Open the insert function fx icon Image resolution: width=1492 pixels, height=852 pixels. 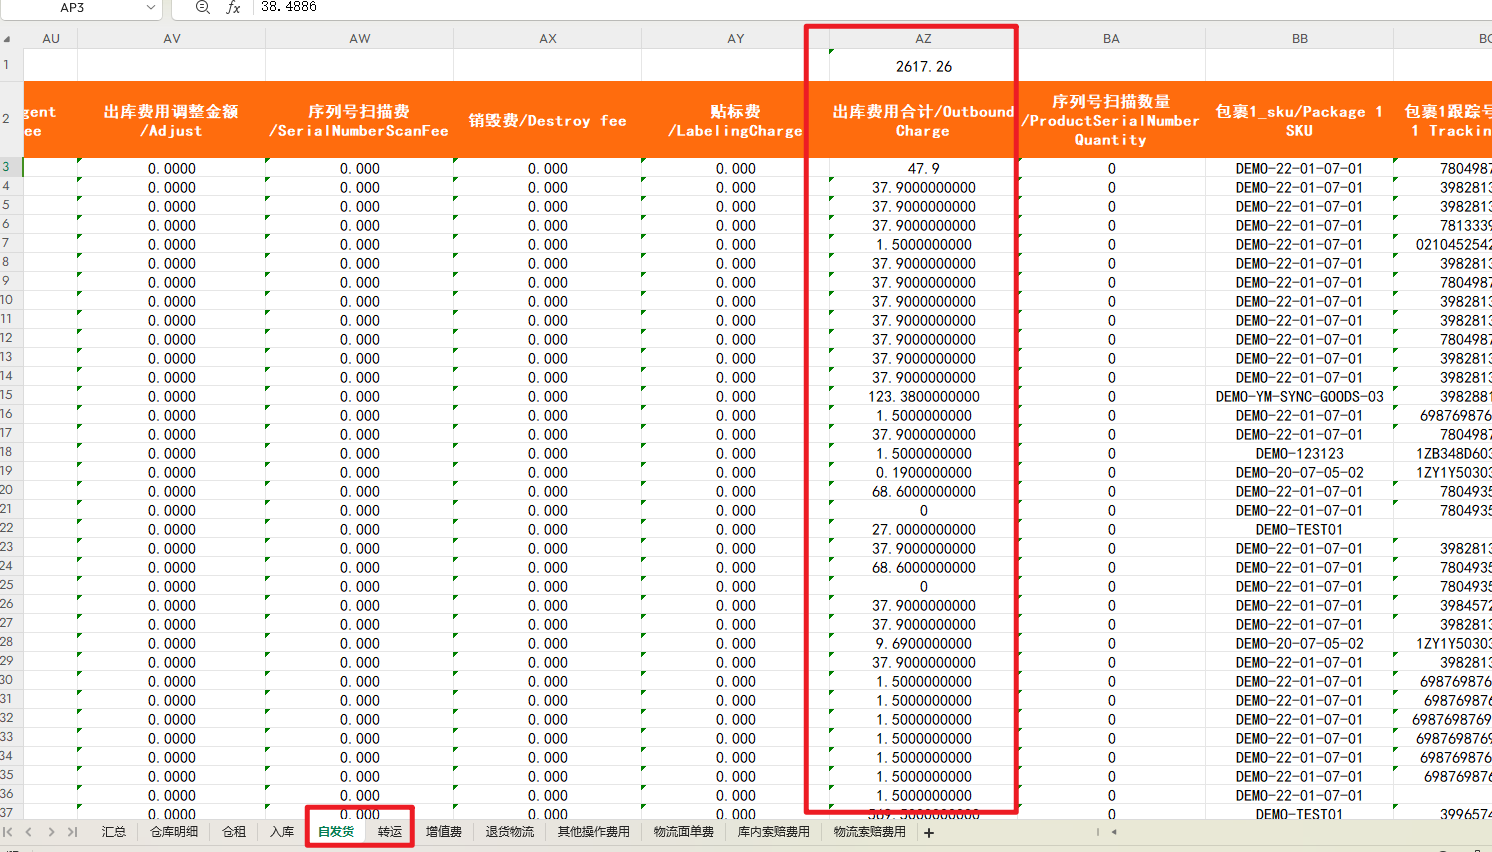(x=233, y=7)
